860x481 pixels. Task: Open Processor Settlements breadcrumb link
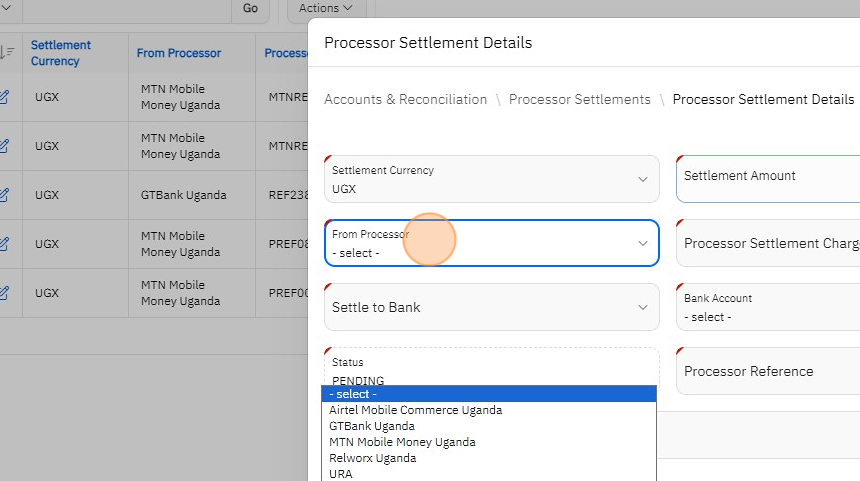(x=579, y=100)
